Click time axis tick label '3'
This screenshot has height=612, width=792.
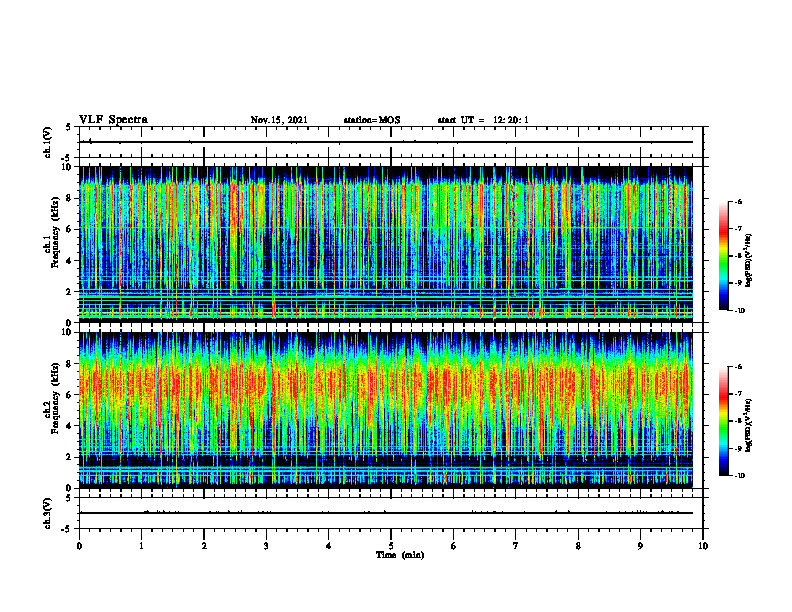tap(266, 546)
